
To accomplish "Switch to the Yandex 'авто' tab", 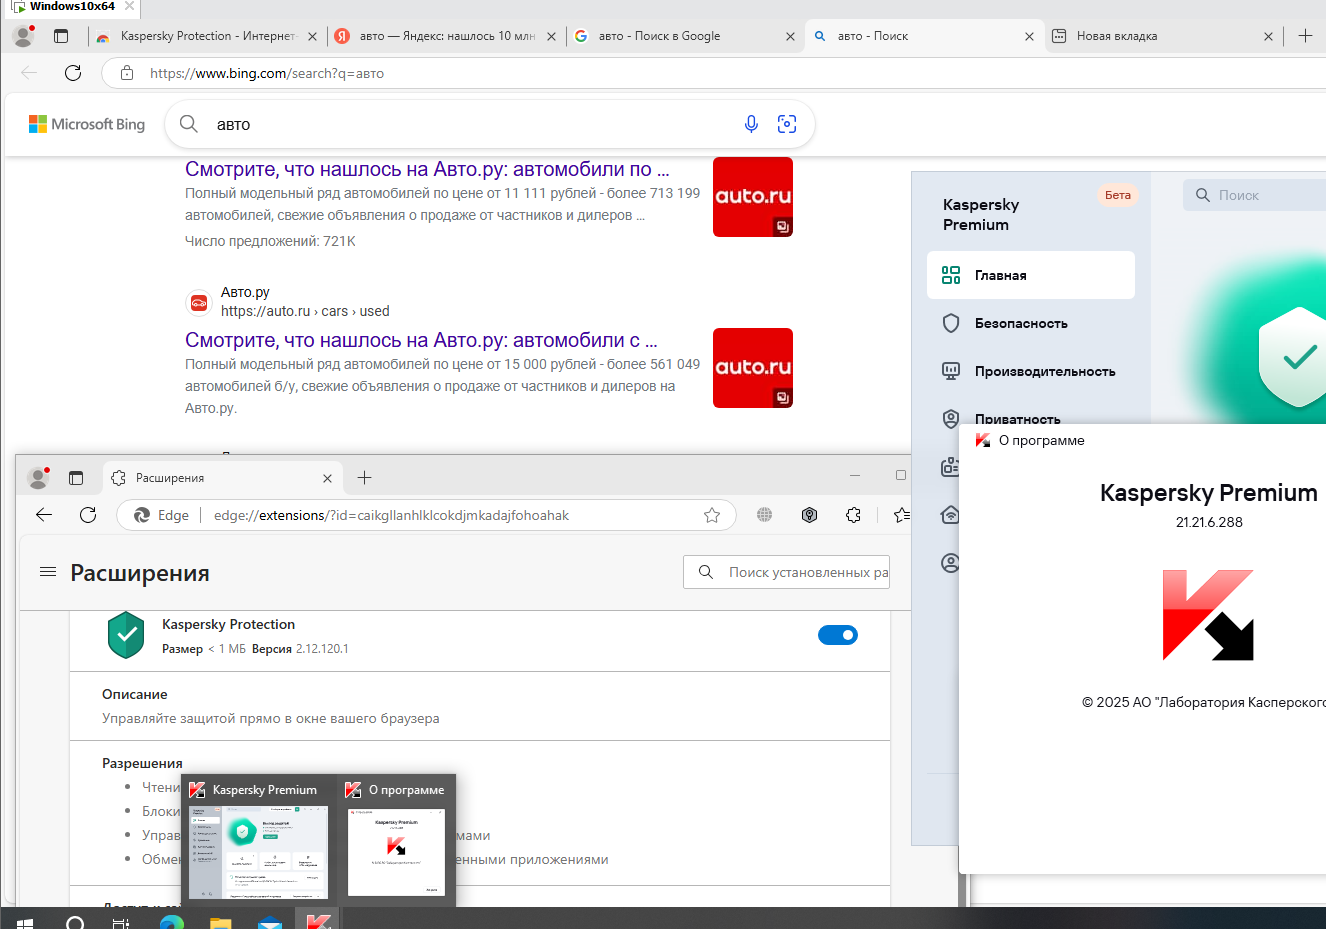I will click(x=446, y=36).
